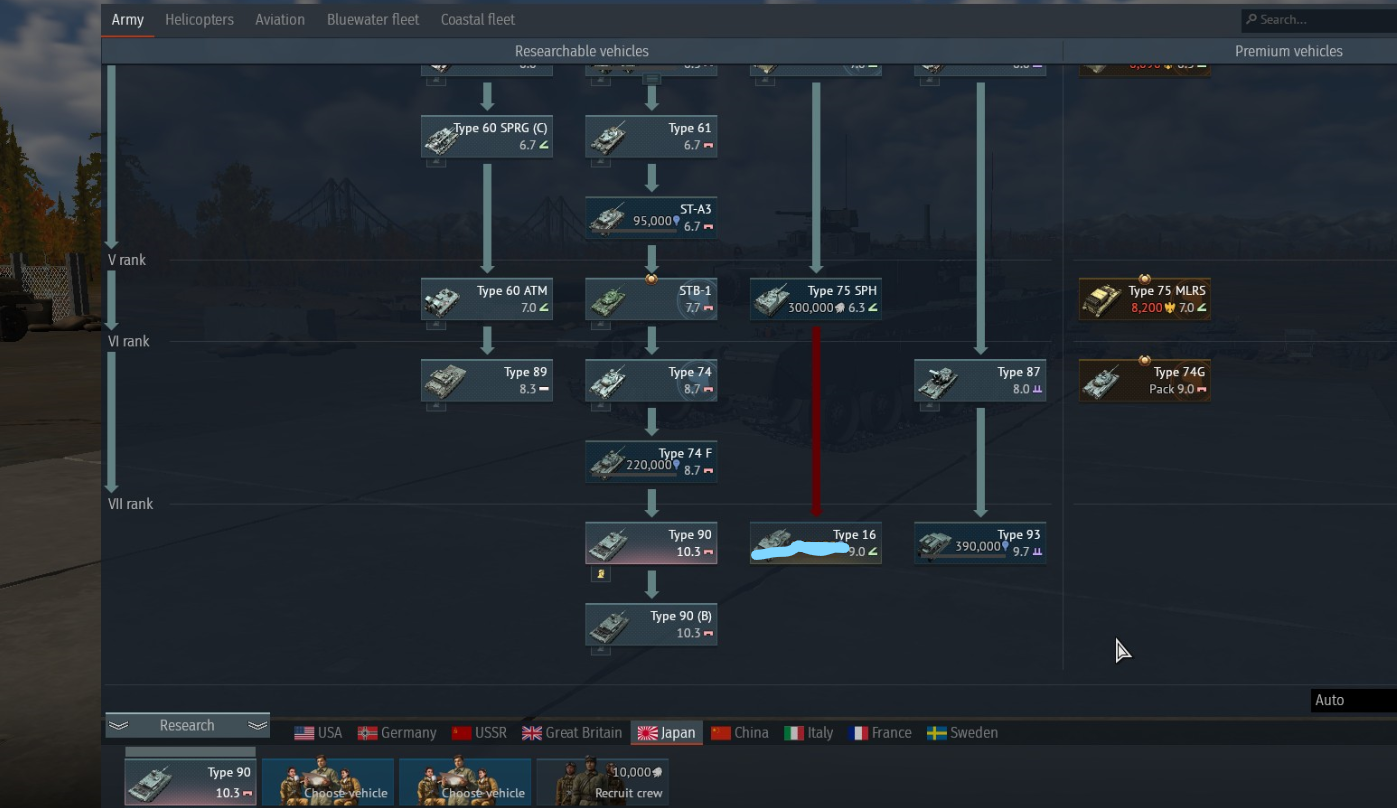Select the USA nation tab
The height and width of the screenshot is (808, 1397).
[x=318, y=733]
